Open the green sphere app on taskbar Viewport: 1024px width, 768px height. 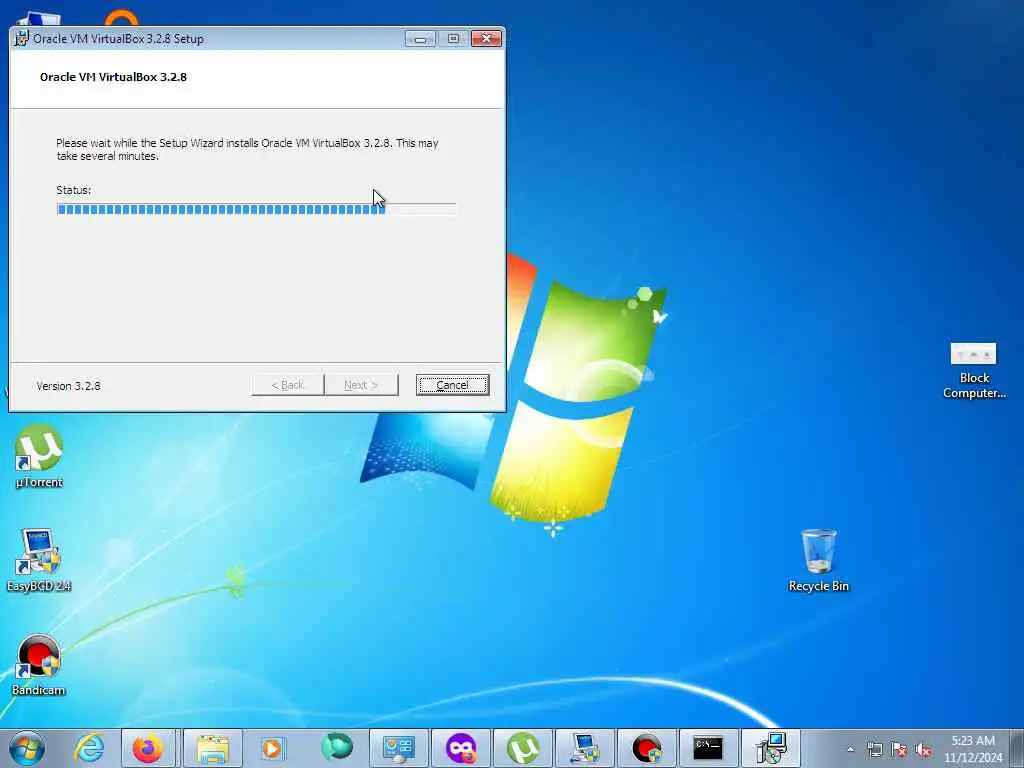336,748
